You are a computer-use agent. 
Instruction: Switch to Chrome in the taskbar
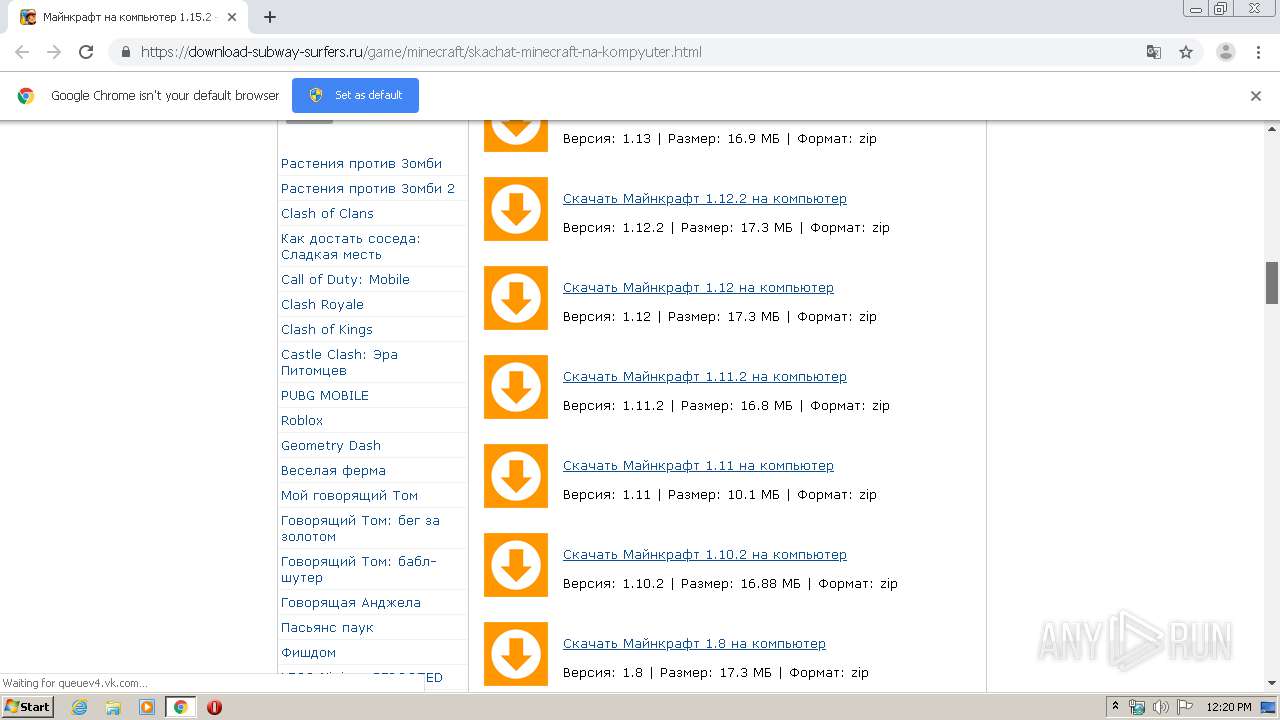[x=181, y=707]
